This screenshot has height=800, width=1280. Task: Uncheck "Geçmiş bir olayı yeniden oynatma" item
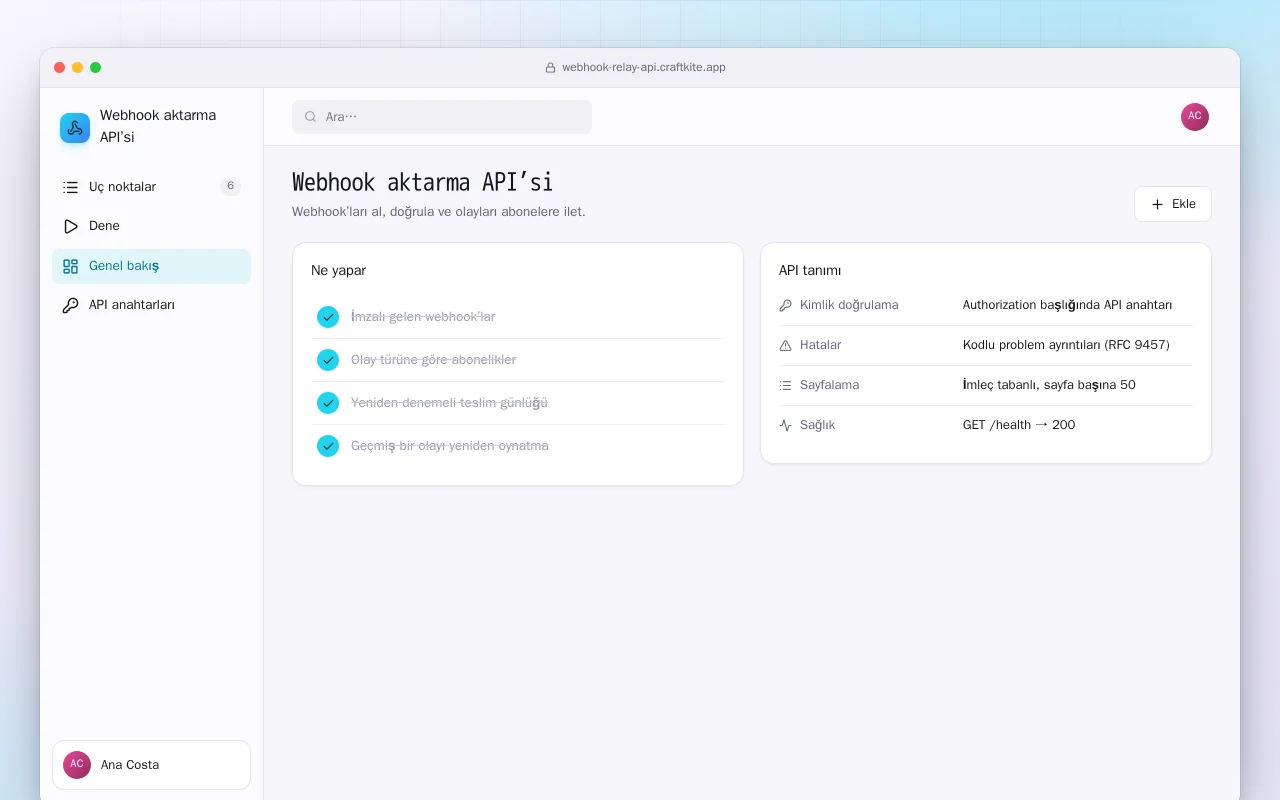click(x=328, y=446)
